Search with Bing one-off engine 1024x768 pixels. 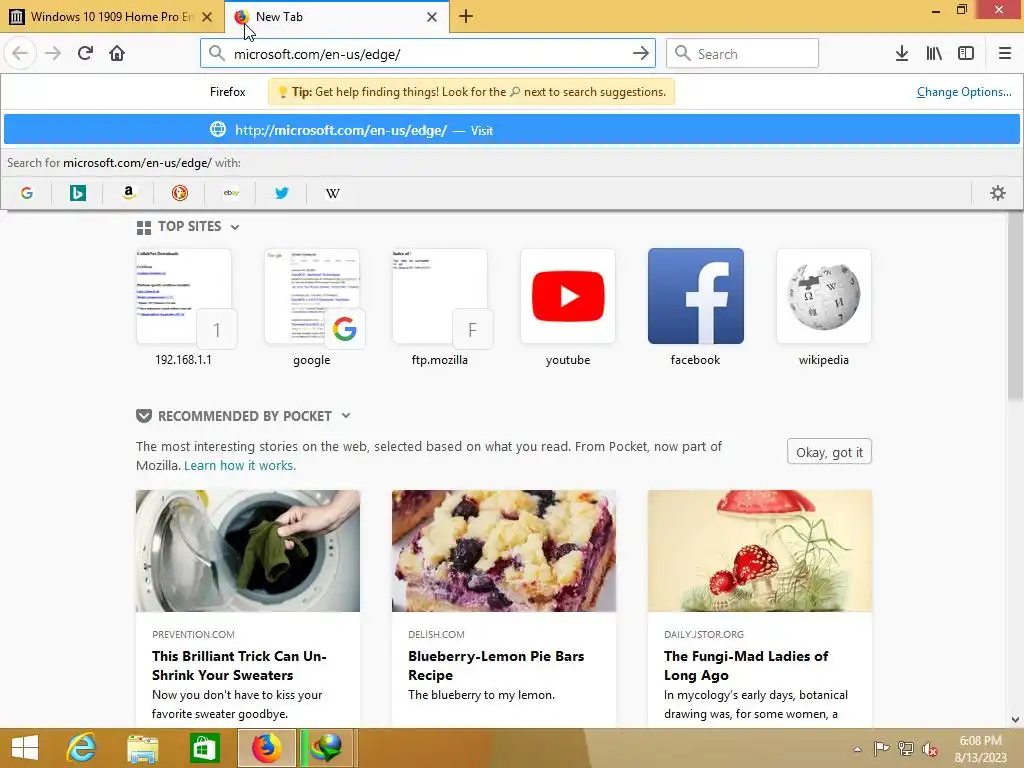pos(78,193)
